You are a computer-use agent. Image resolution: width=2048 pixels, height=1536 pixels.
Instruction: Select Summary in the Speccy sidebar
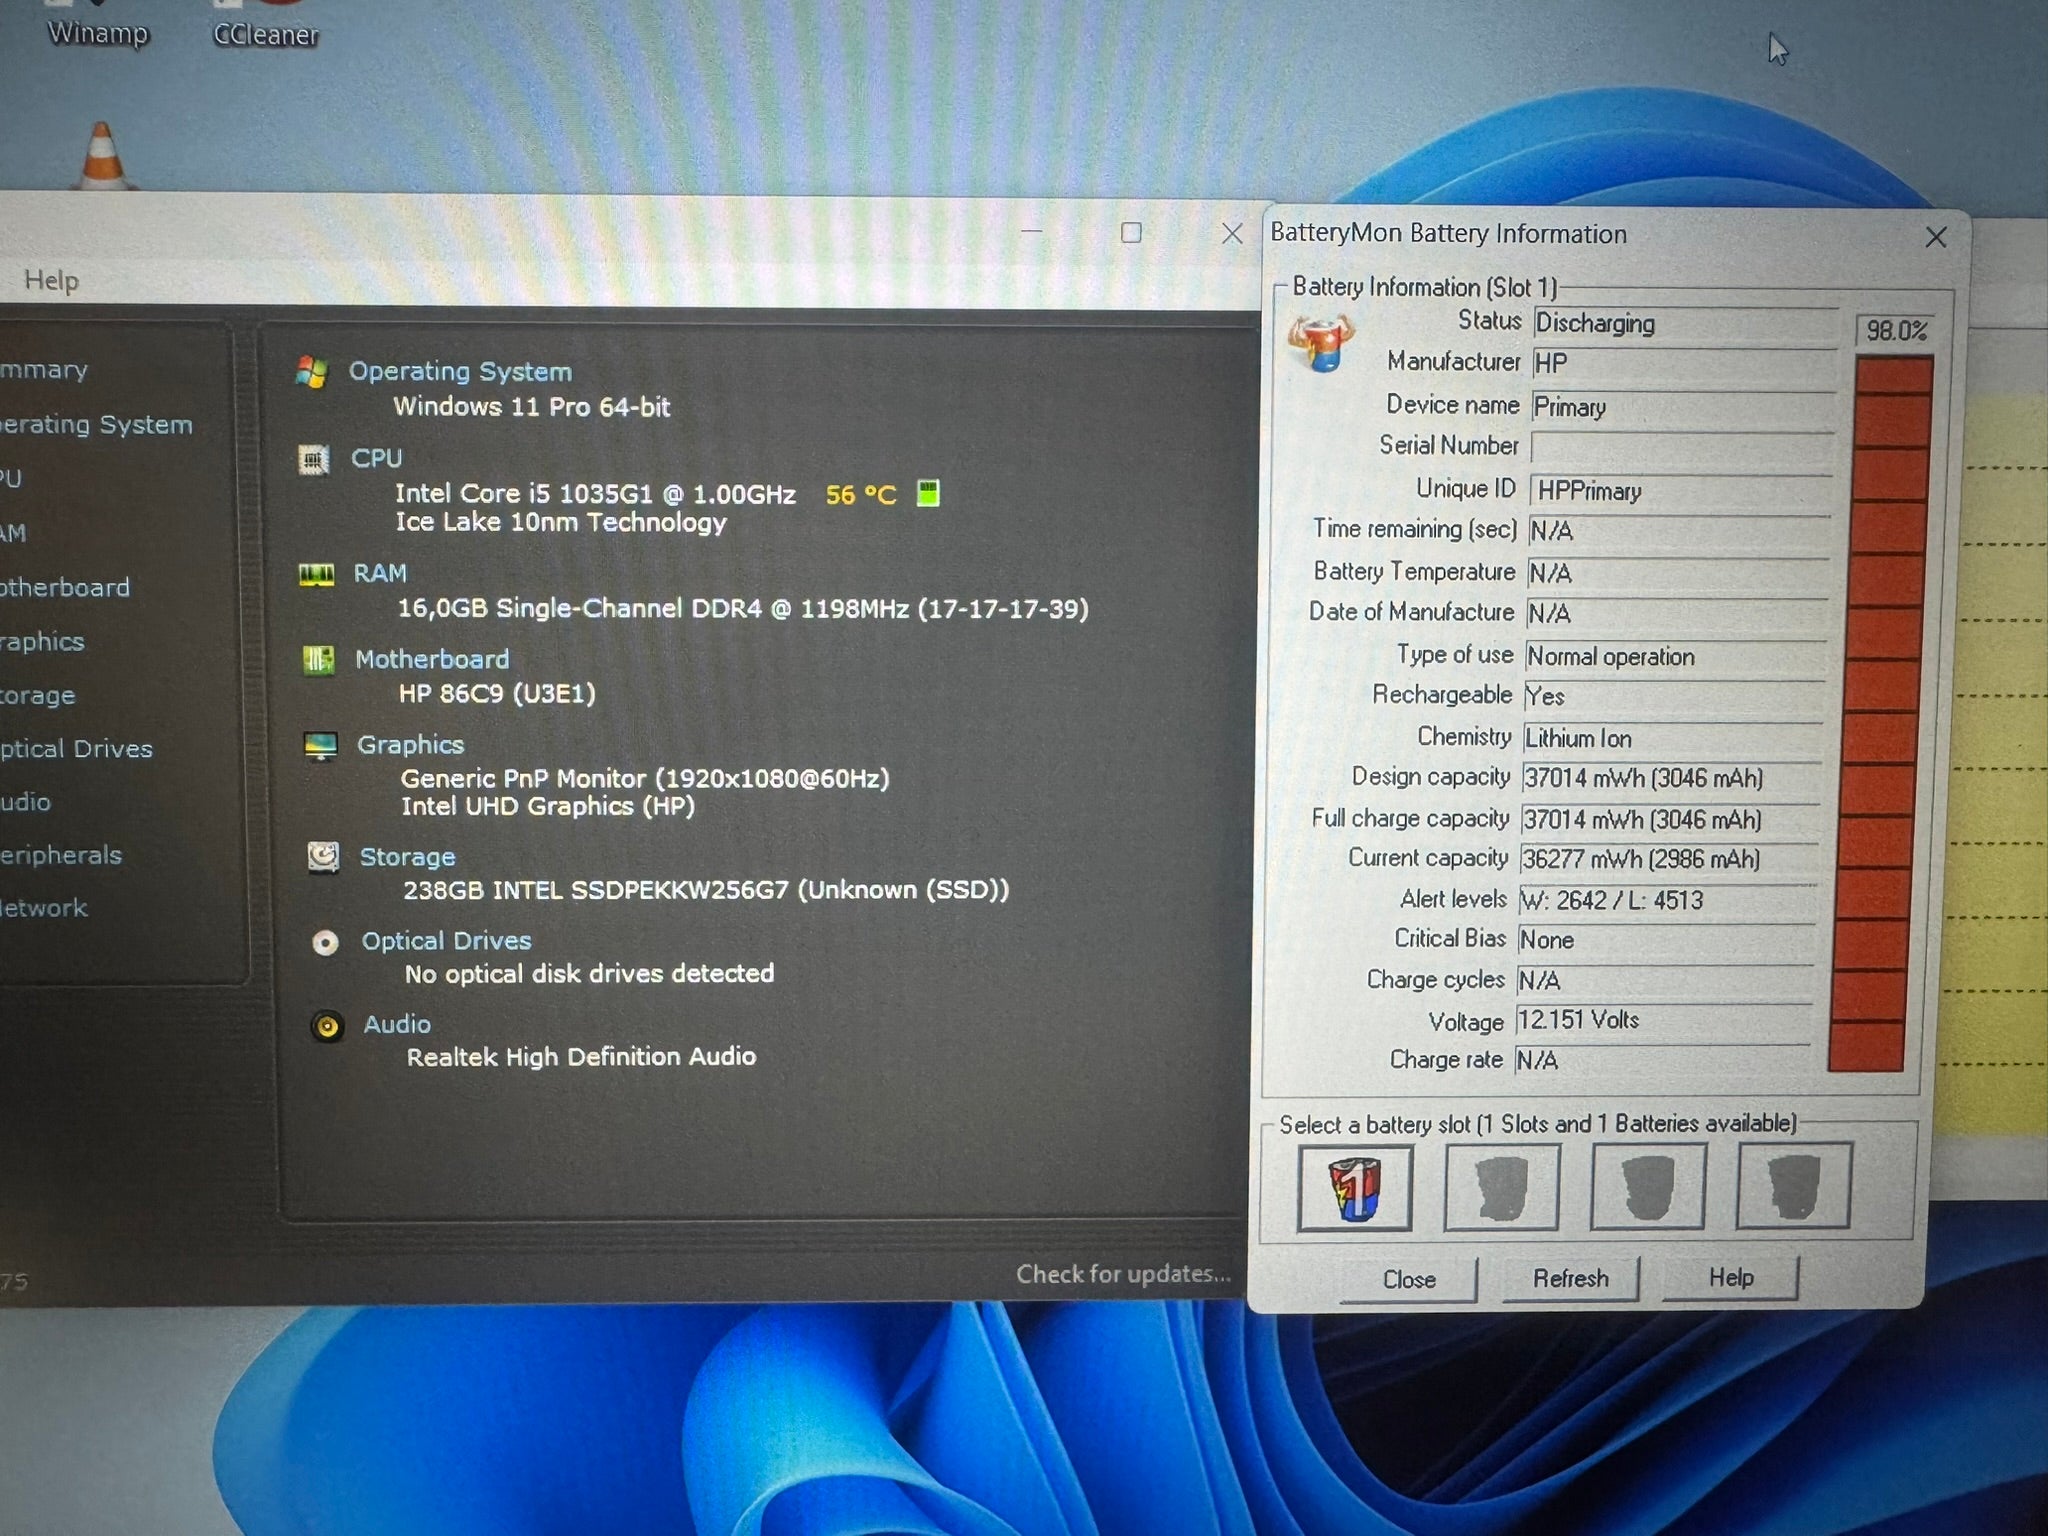tap(44, 370)
